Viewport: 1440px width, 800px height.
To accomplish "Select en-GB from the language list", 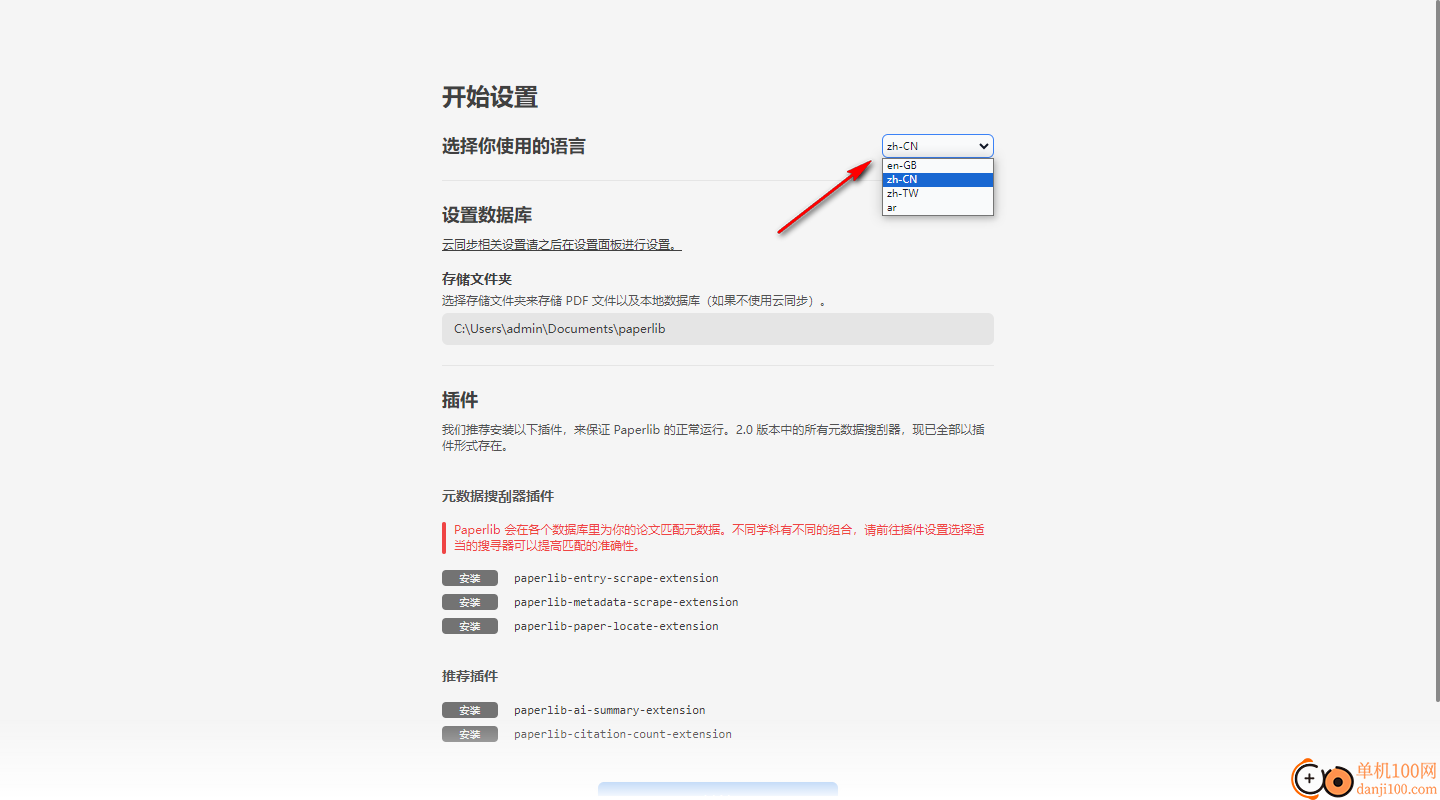I will [937, 165].
